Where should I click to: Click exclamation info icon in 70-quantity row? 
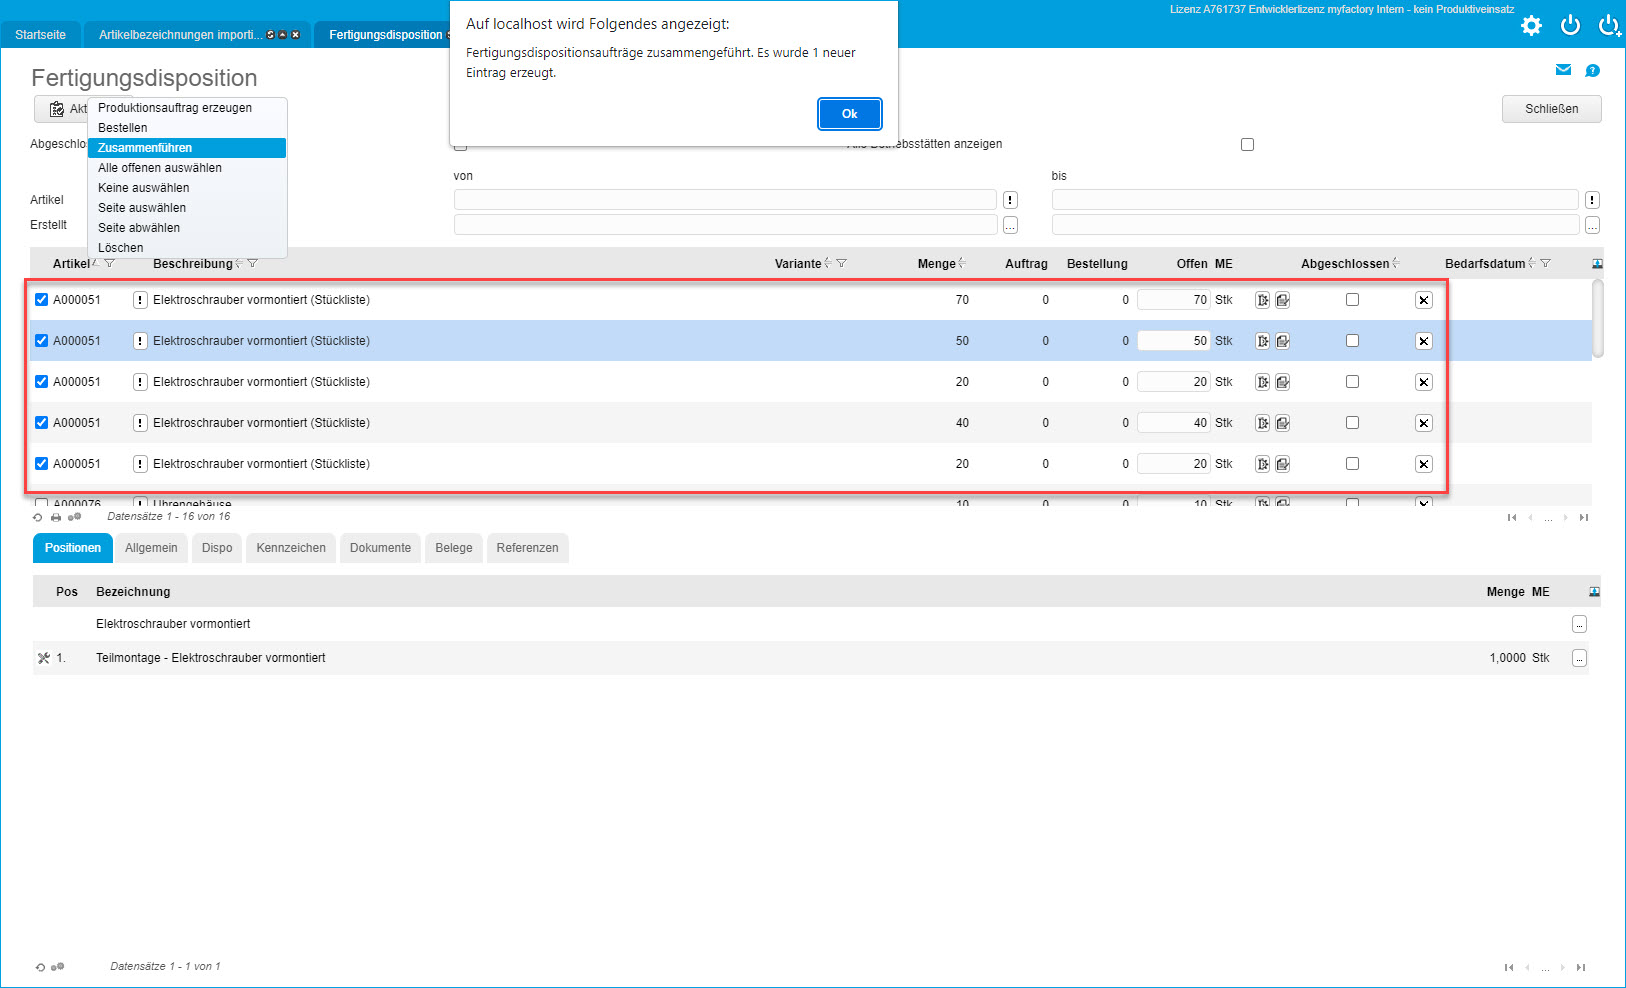[x=140, y=300]
